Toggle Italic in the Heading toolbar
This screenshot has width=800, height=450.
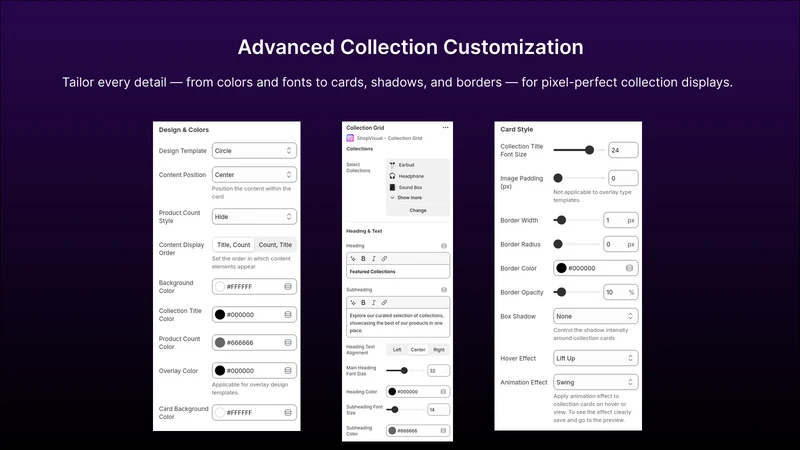tap(373, 259)
